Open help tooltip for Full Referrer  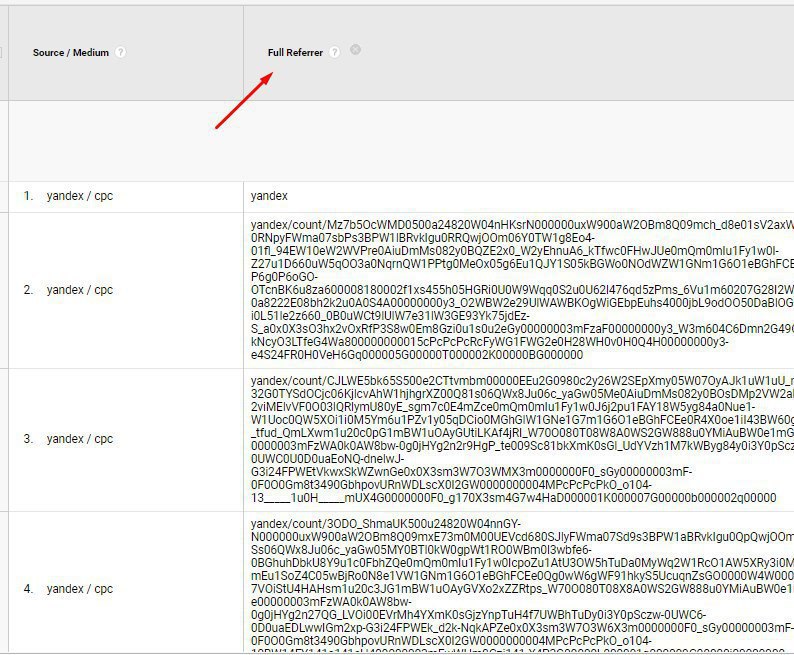[x=334, y=52]
